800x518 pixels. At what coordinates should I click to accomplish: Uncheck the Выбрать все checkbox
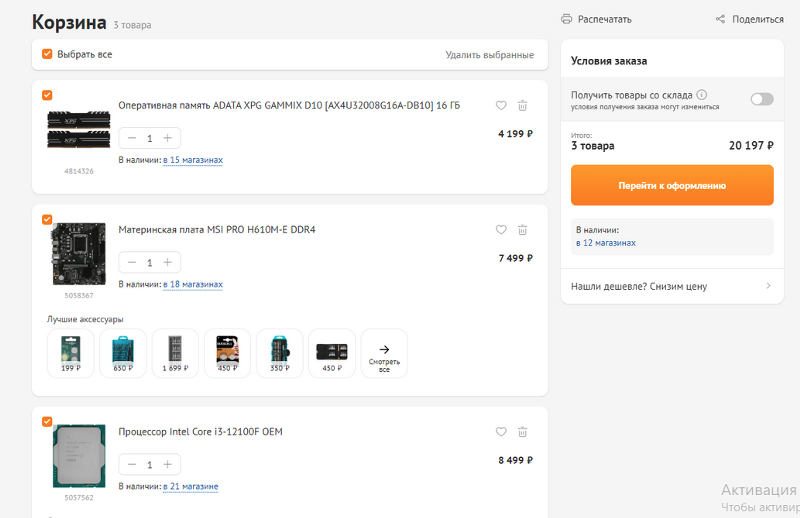(47, 54)
